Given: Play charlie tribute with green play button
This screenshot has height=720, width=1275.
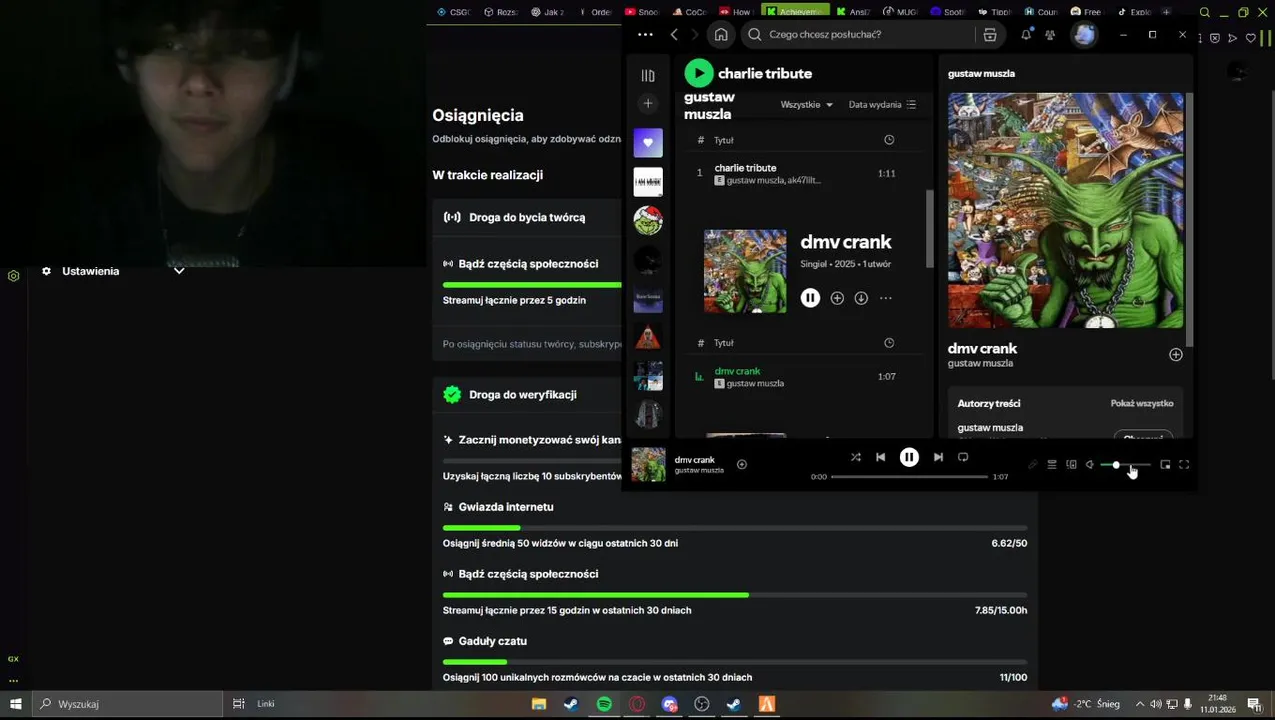Looking at the screenshot, I should coord(699,73).
